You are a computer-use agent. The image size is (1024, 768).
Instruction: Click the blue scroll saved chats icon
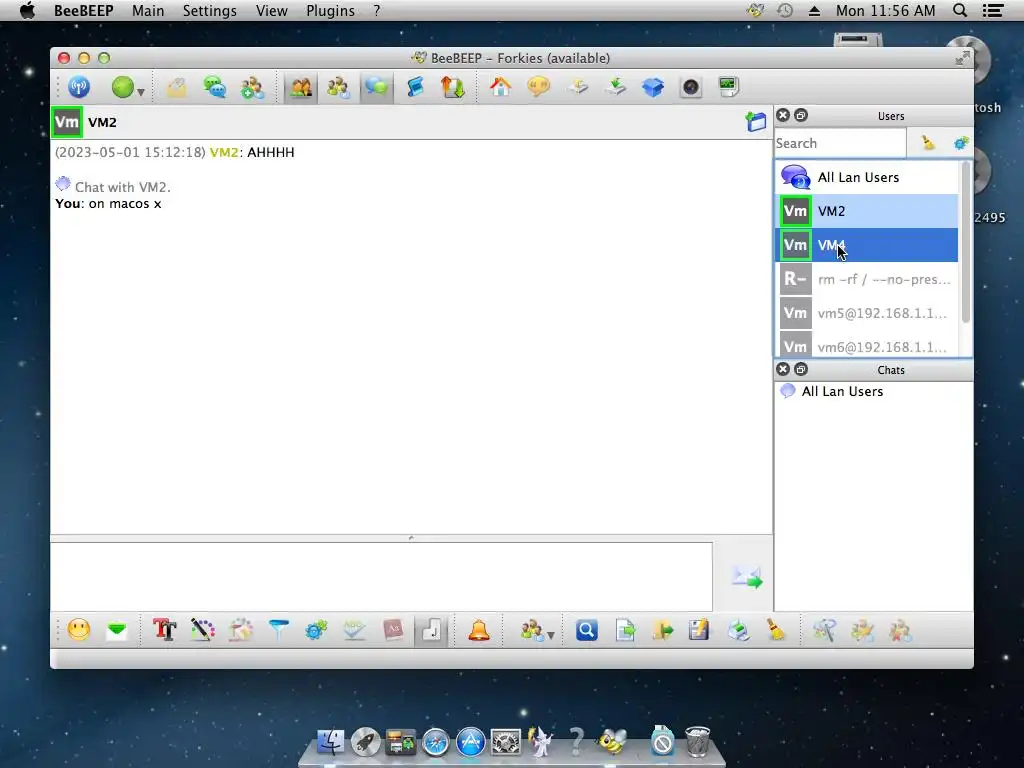pyautogui.click(x=415, y=87)
